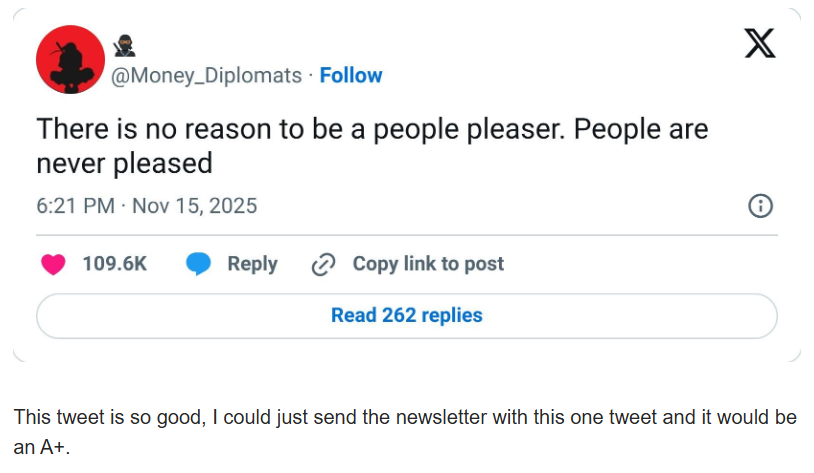Click the blue reply bubble icon
The width and height of the screenshot is (814, 473).
coord(199,264)
